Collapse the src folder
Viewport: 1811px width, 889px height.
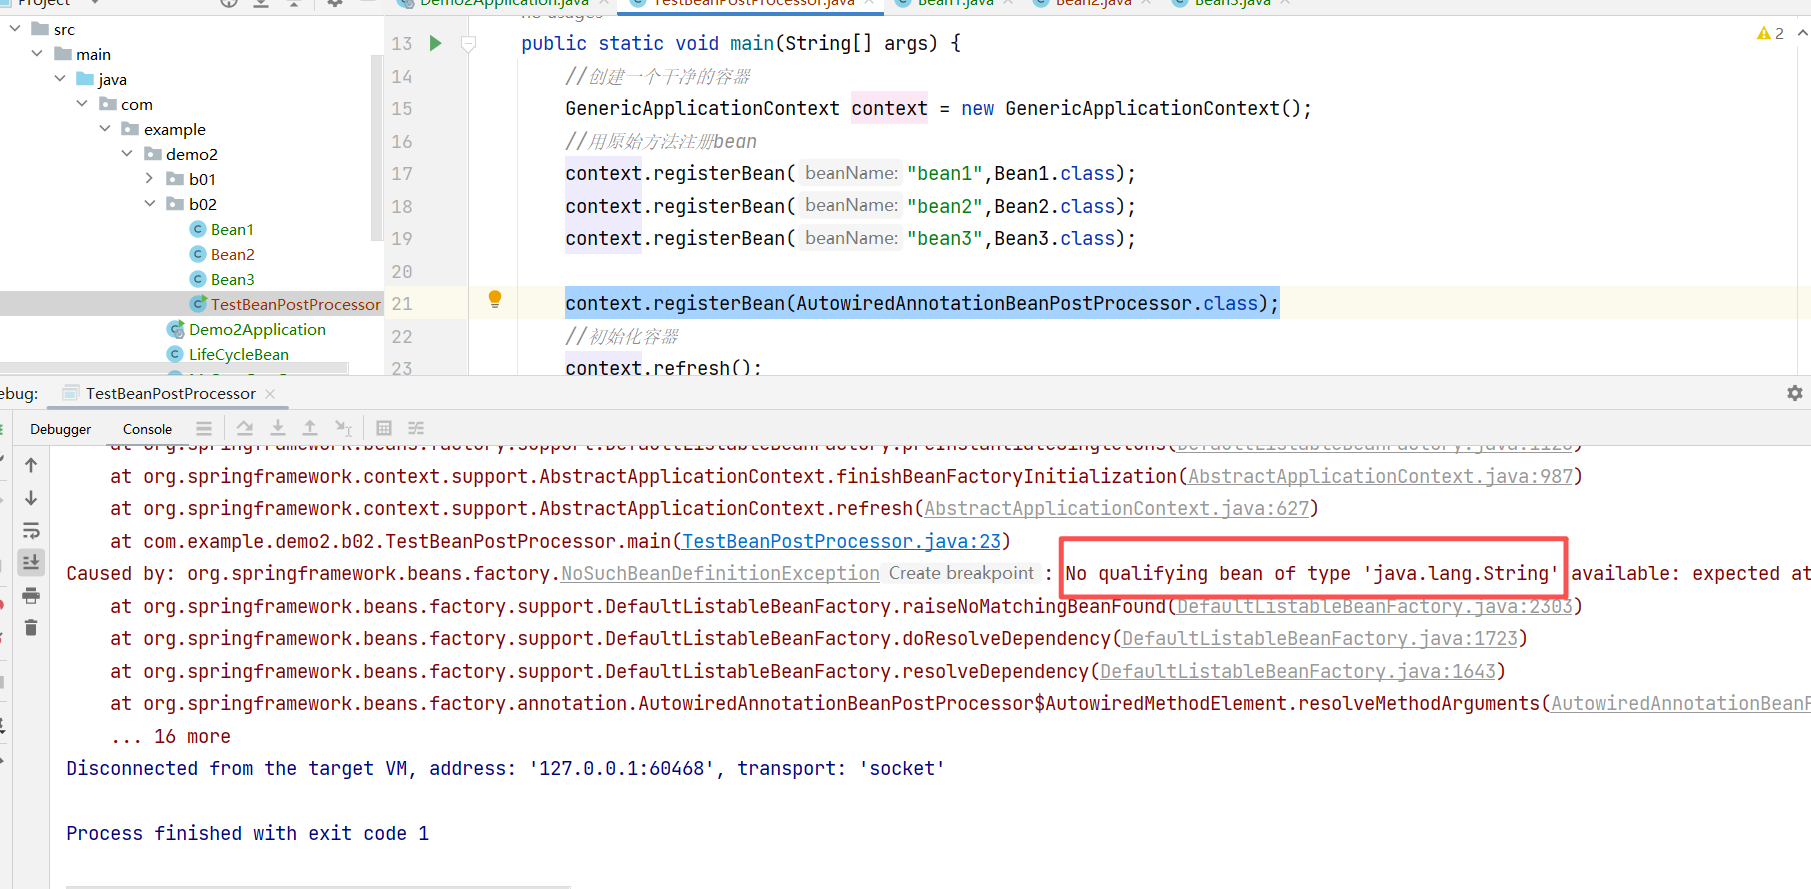tap(15, 29)
